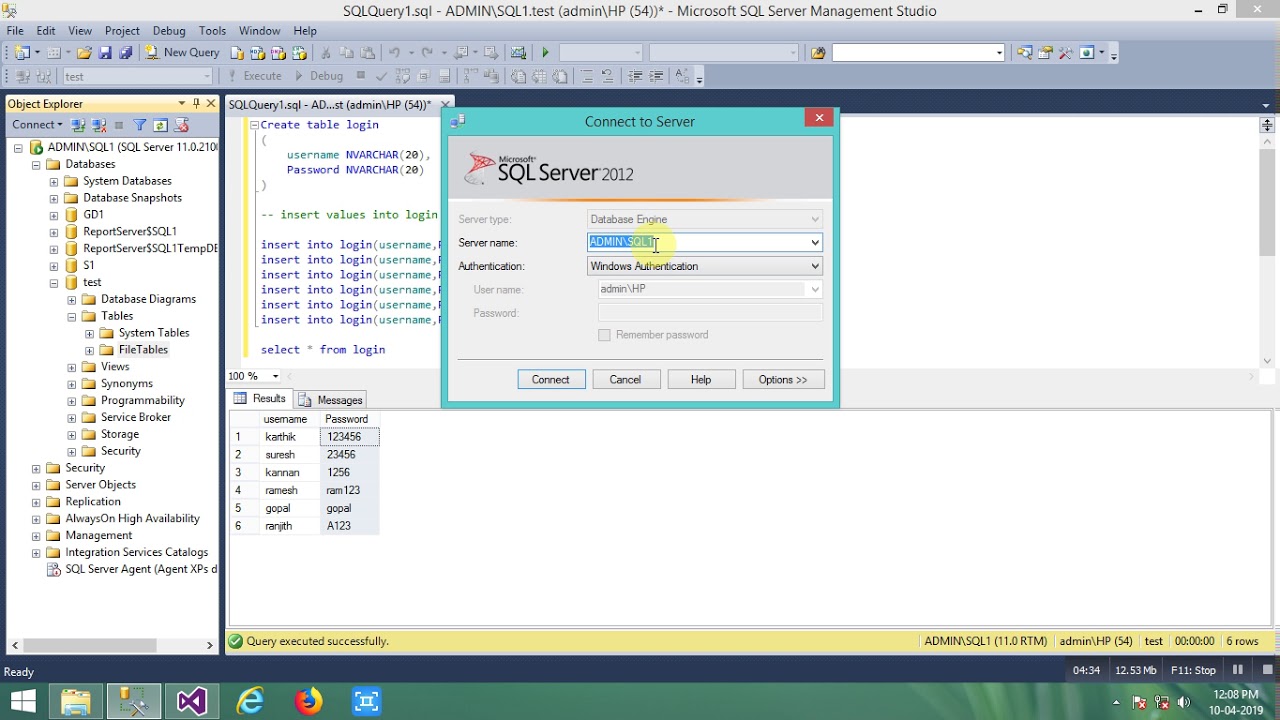Screen dimensions: 1280x720
Task: Open Visual Studio from the taskbar
Action: coord(191,701)
